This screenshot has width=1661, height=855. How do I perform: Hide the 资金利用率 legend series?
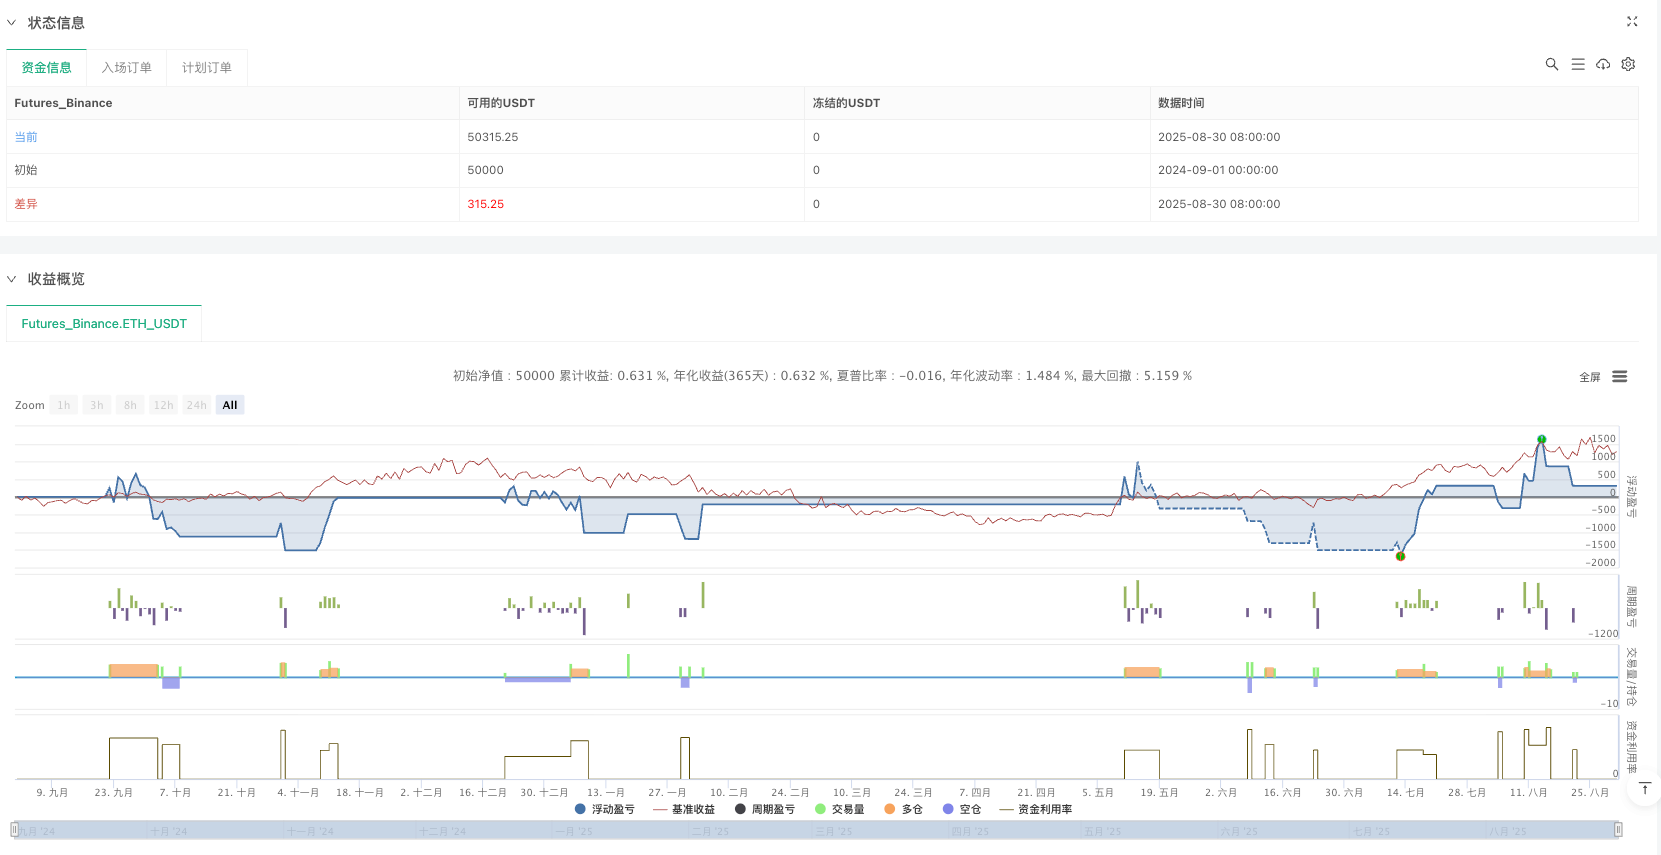pyautogui.click(x=1036, y=809)
